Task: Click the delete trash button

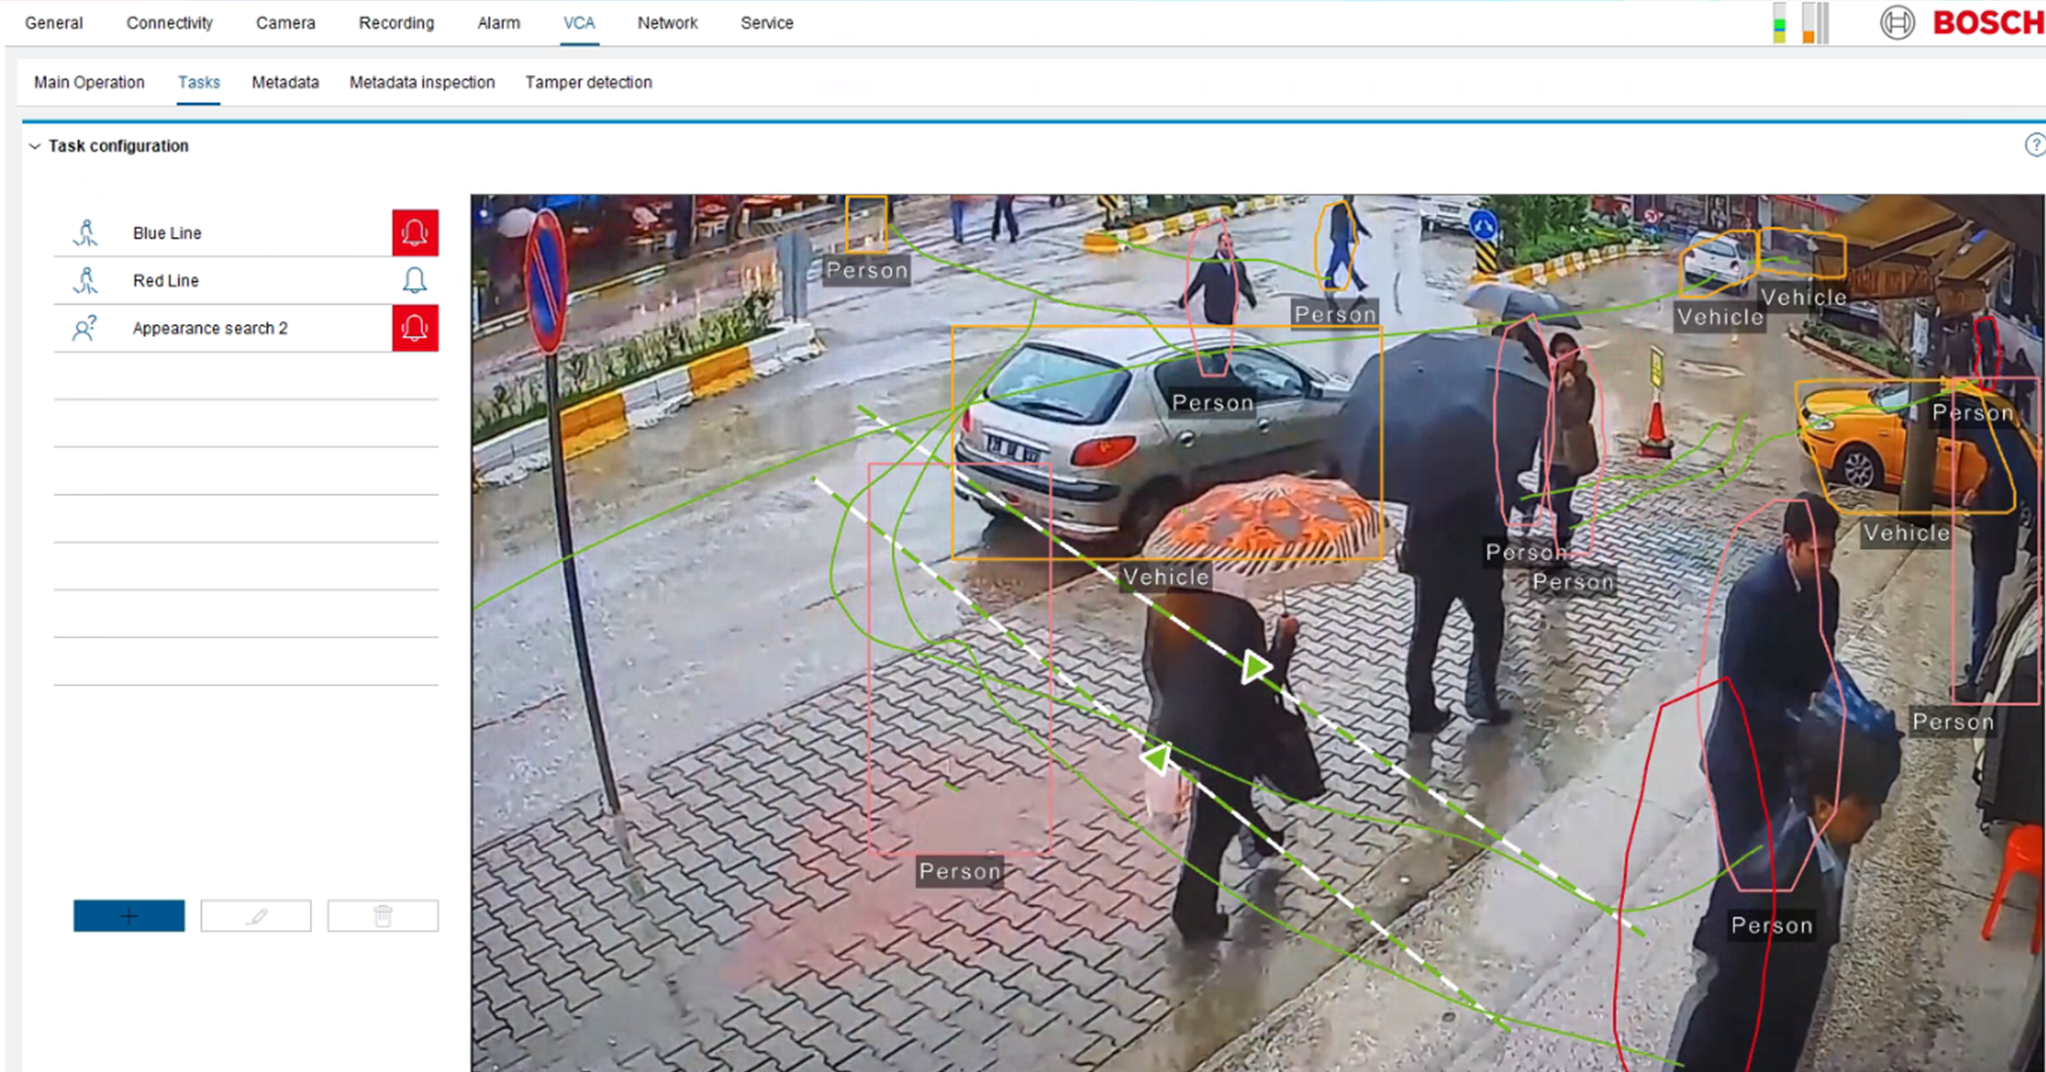Action: coord(382,916)
